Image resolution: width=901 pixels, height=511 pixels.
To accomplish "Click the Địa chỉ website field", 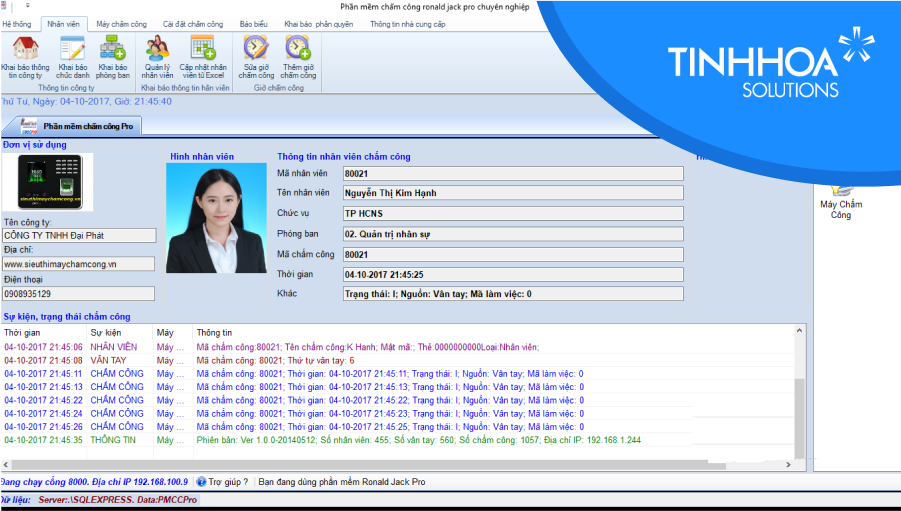I will click(78, 264).
